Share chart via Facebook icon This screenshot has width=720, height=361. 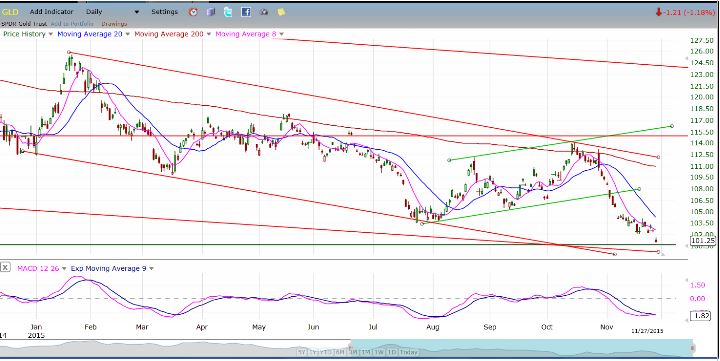pyautogui.click(x=246, y=12)
